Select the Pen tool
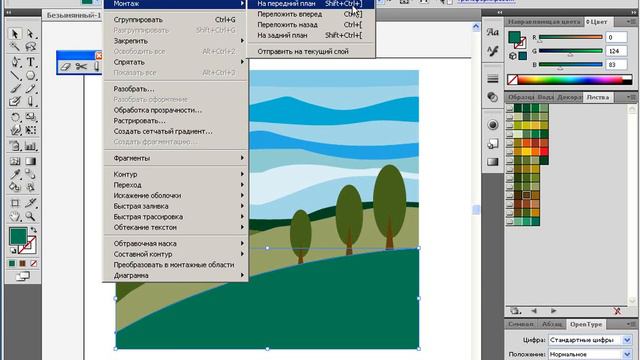The height and width of the screenshot is (360, 640). (x=15, y=62)
